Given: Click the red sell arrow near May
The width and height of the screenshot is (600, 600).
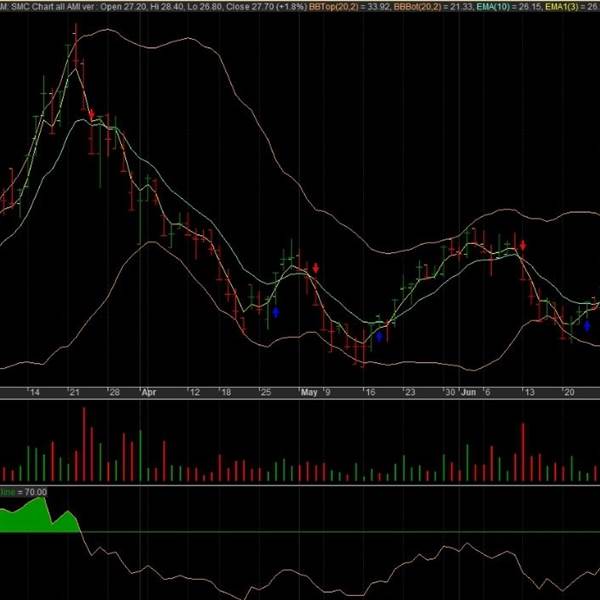Looking at the screenshot, I should click(x=316, y=267).
